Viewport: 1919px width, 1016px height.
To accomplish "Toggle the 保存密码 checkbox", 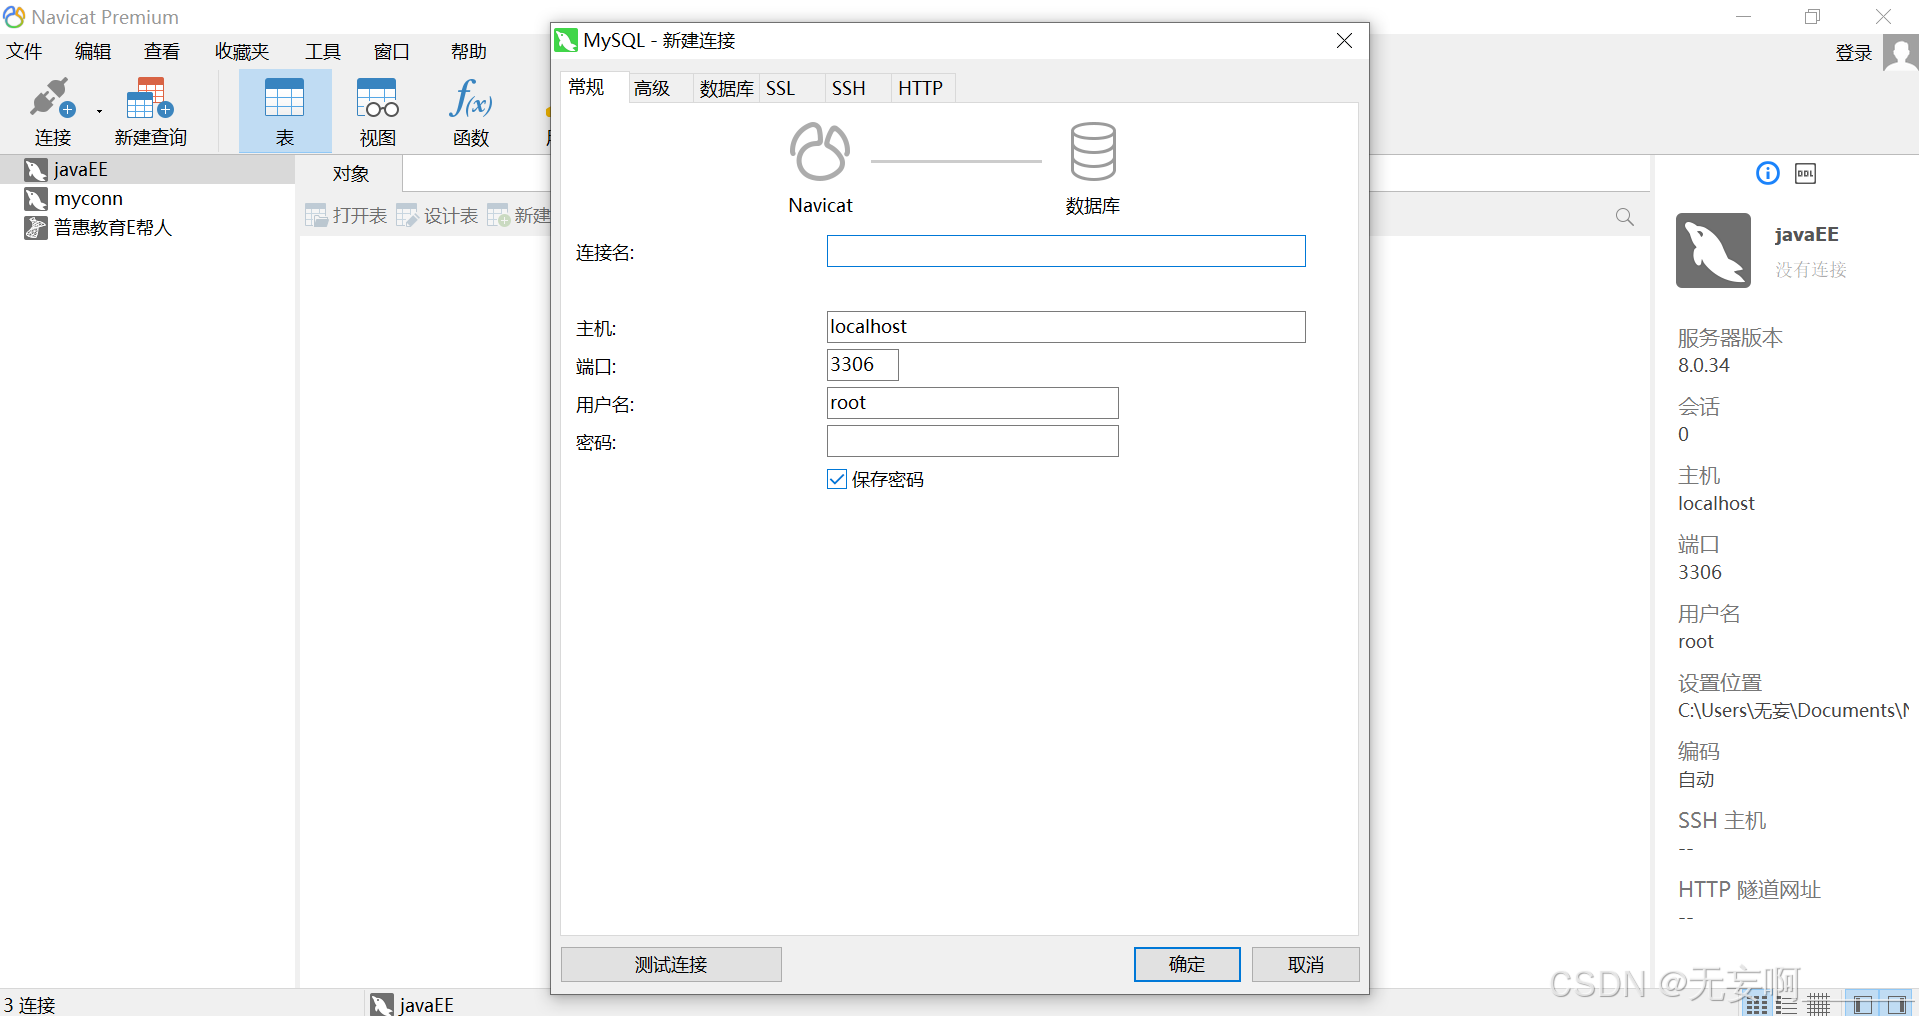I will [837, 479].
